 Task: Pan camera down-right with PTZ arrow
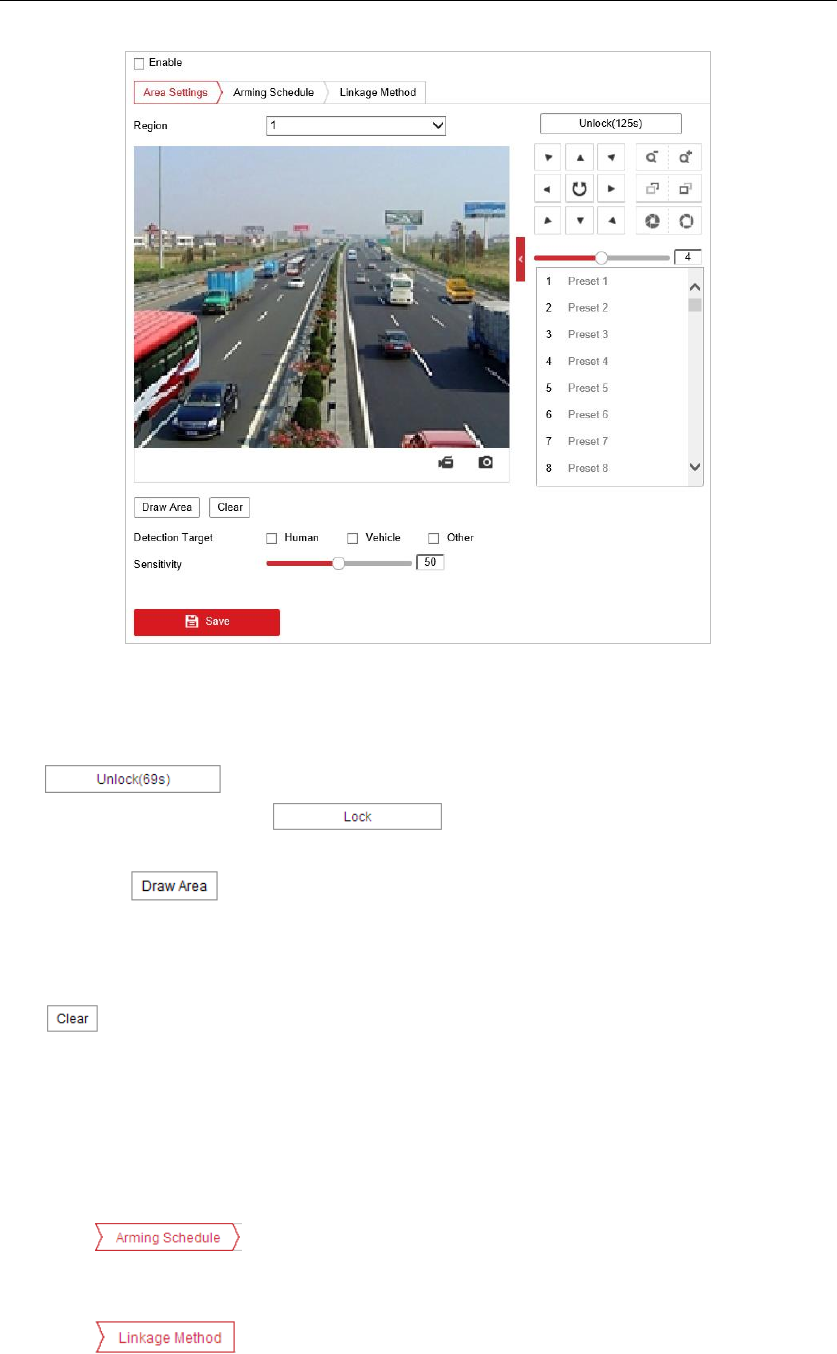pos(610,220)
